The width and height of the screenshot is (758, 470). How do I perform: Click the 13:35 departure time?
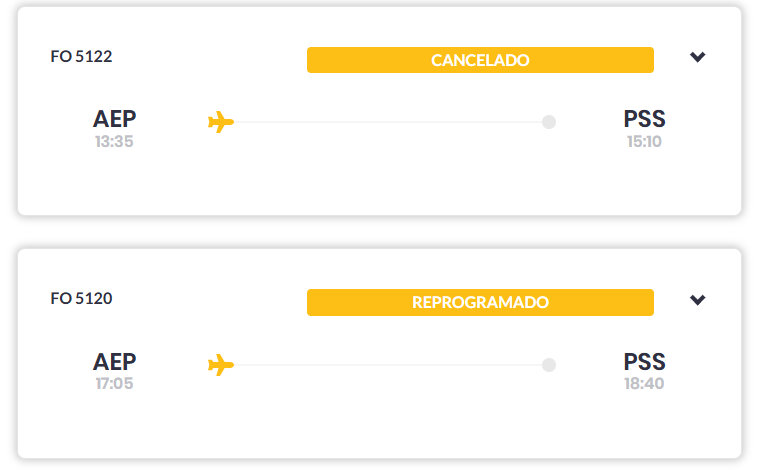[x=114, y=142]
